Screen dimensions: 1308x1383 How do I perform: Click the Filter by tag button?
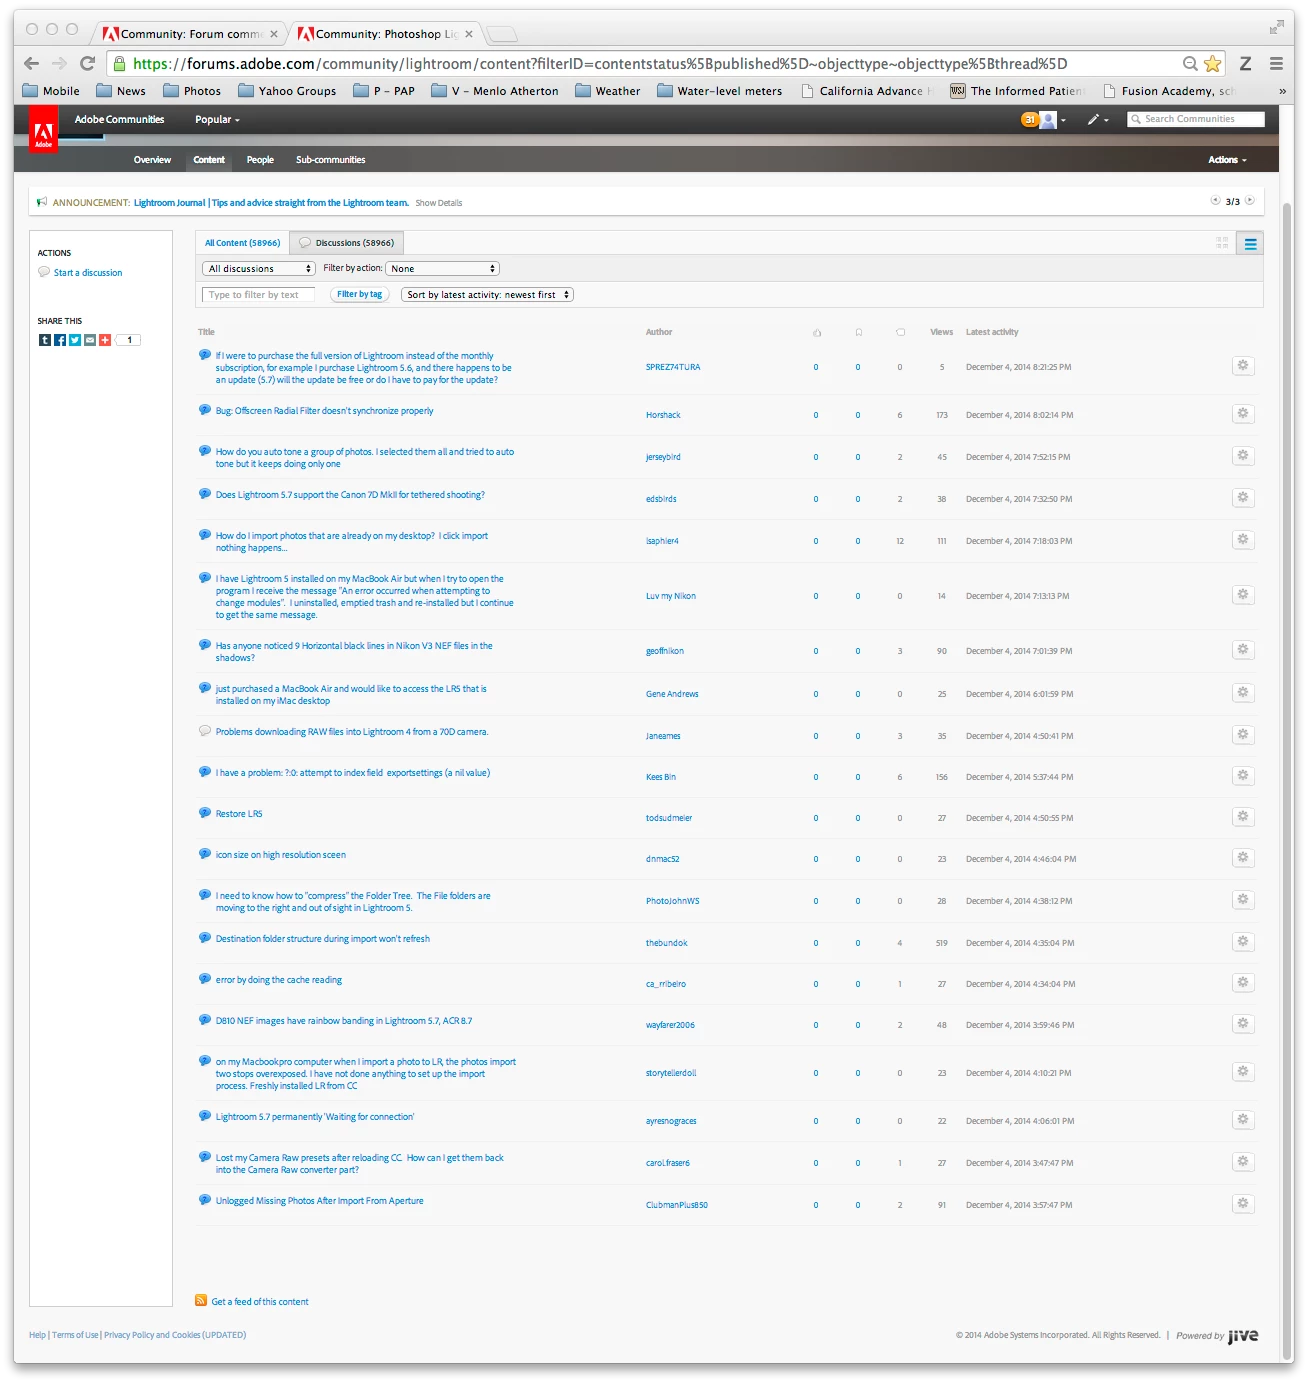(x=359, y=294)
